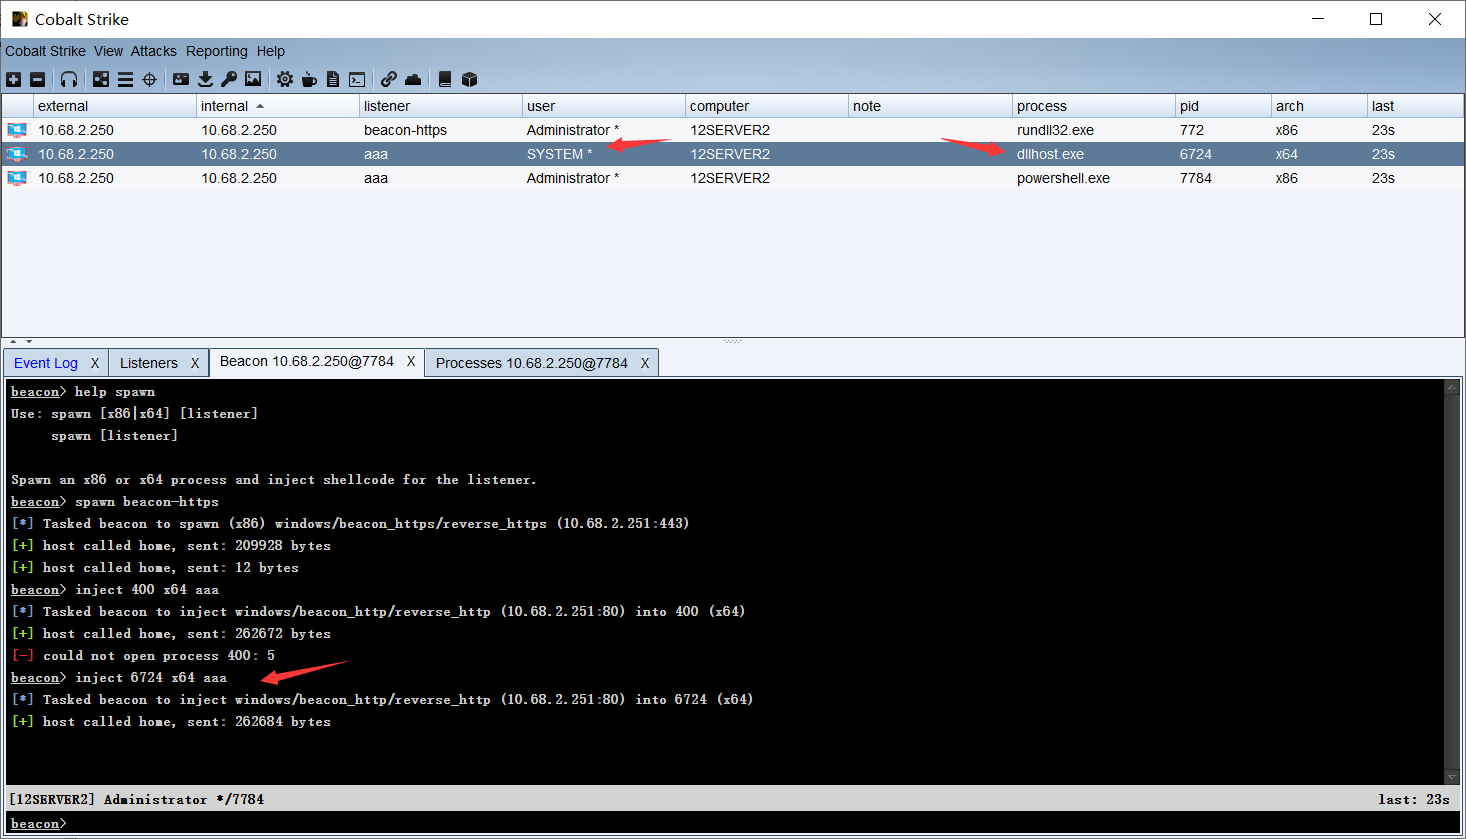Sort sessions by the external column
The image size is (1466, 839).
tap(115, 106)
